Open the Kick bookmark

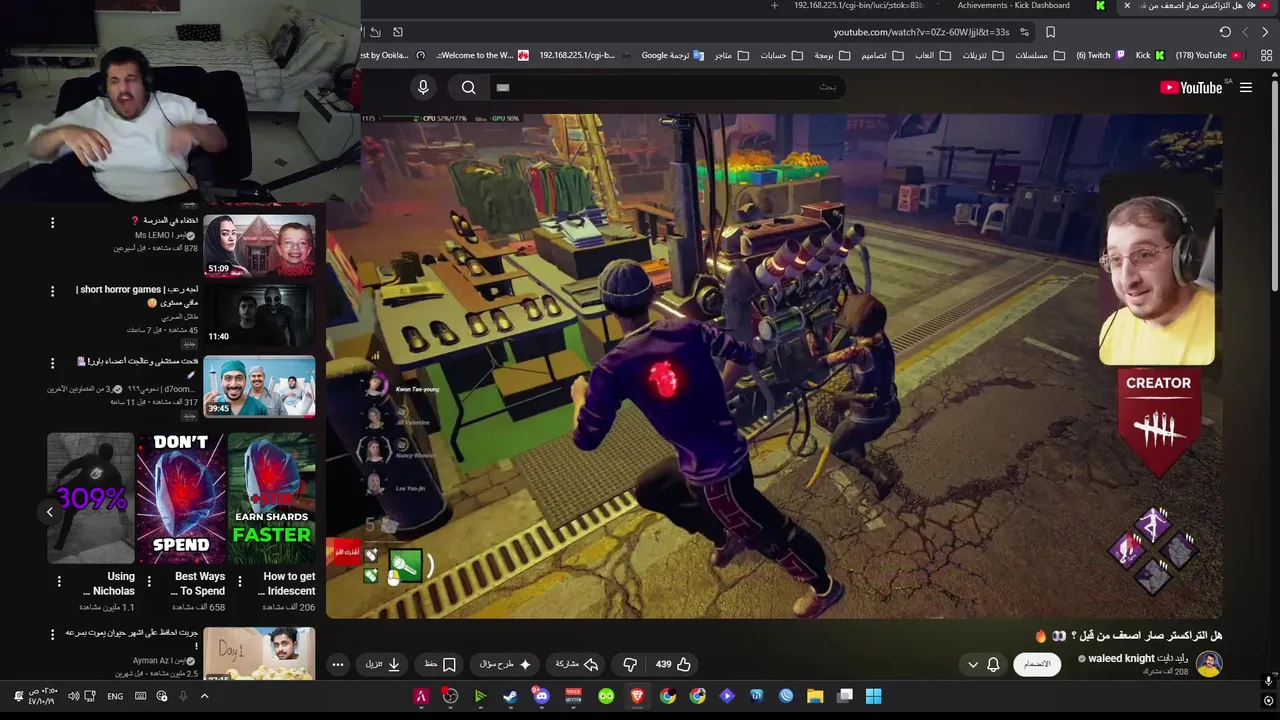pos(1150,55)
